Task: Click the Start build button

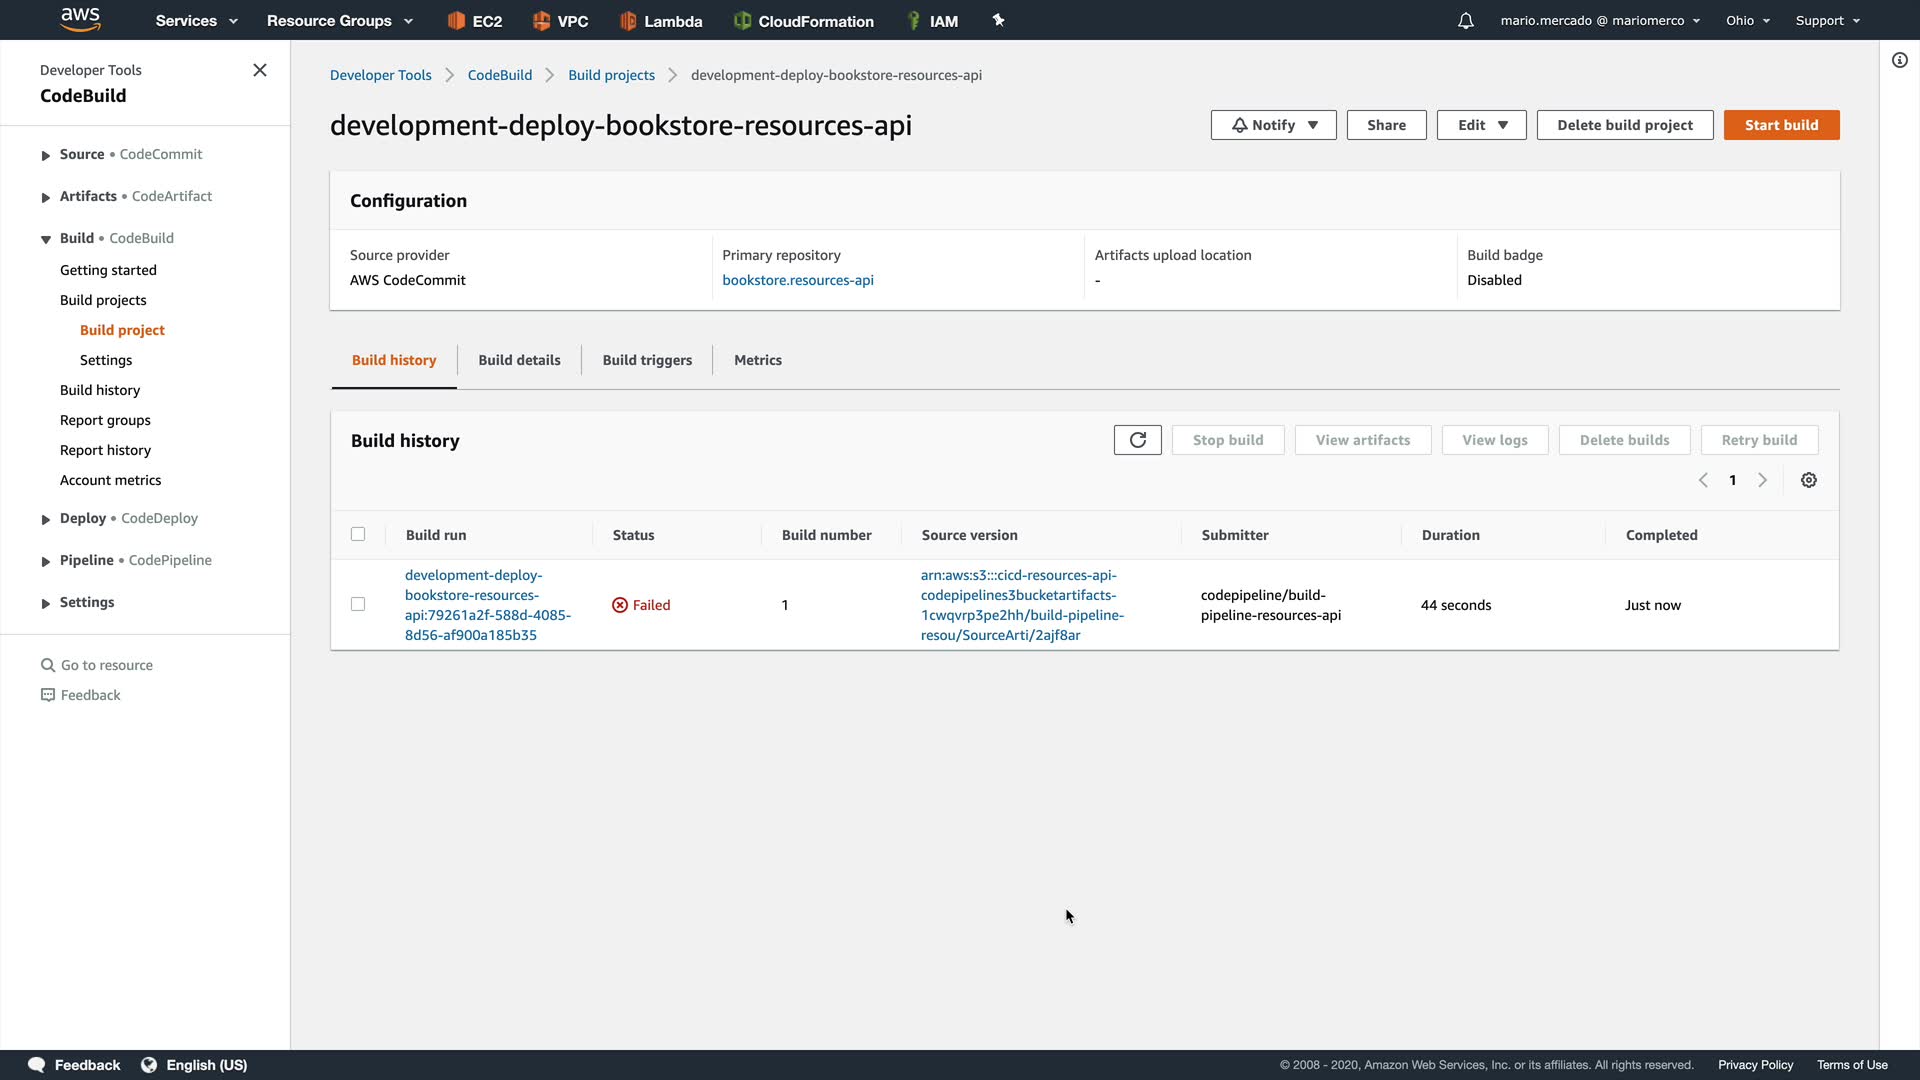Action: coord(1781,125)
